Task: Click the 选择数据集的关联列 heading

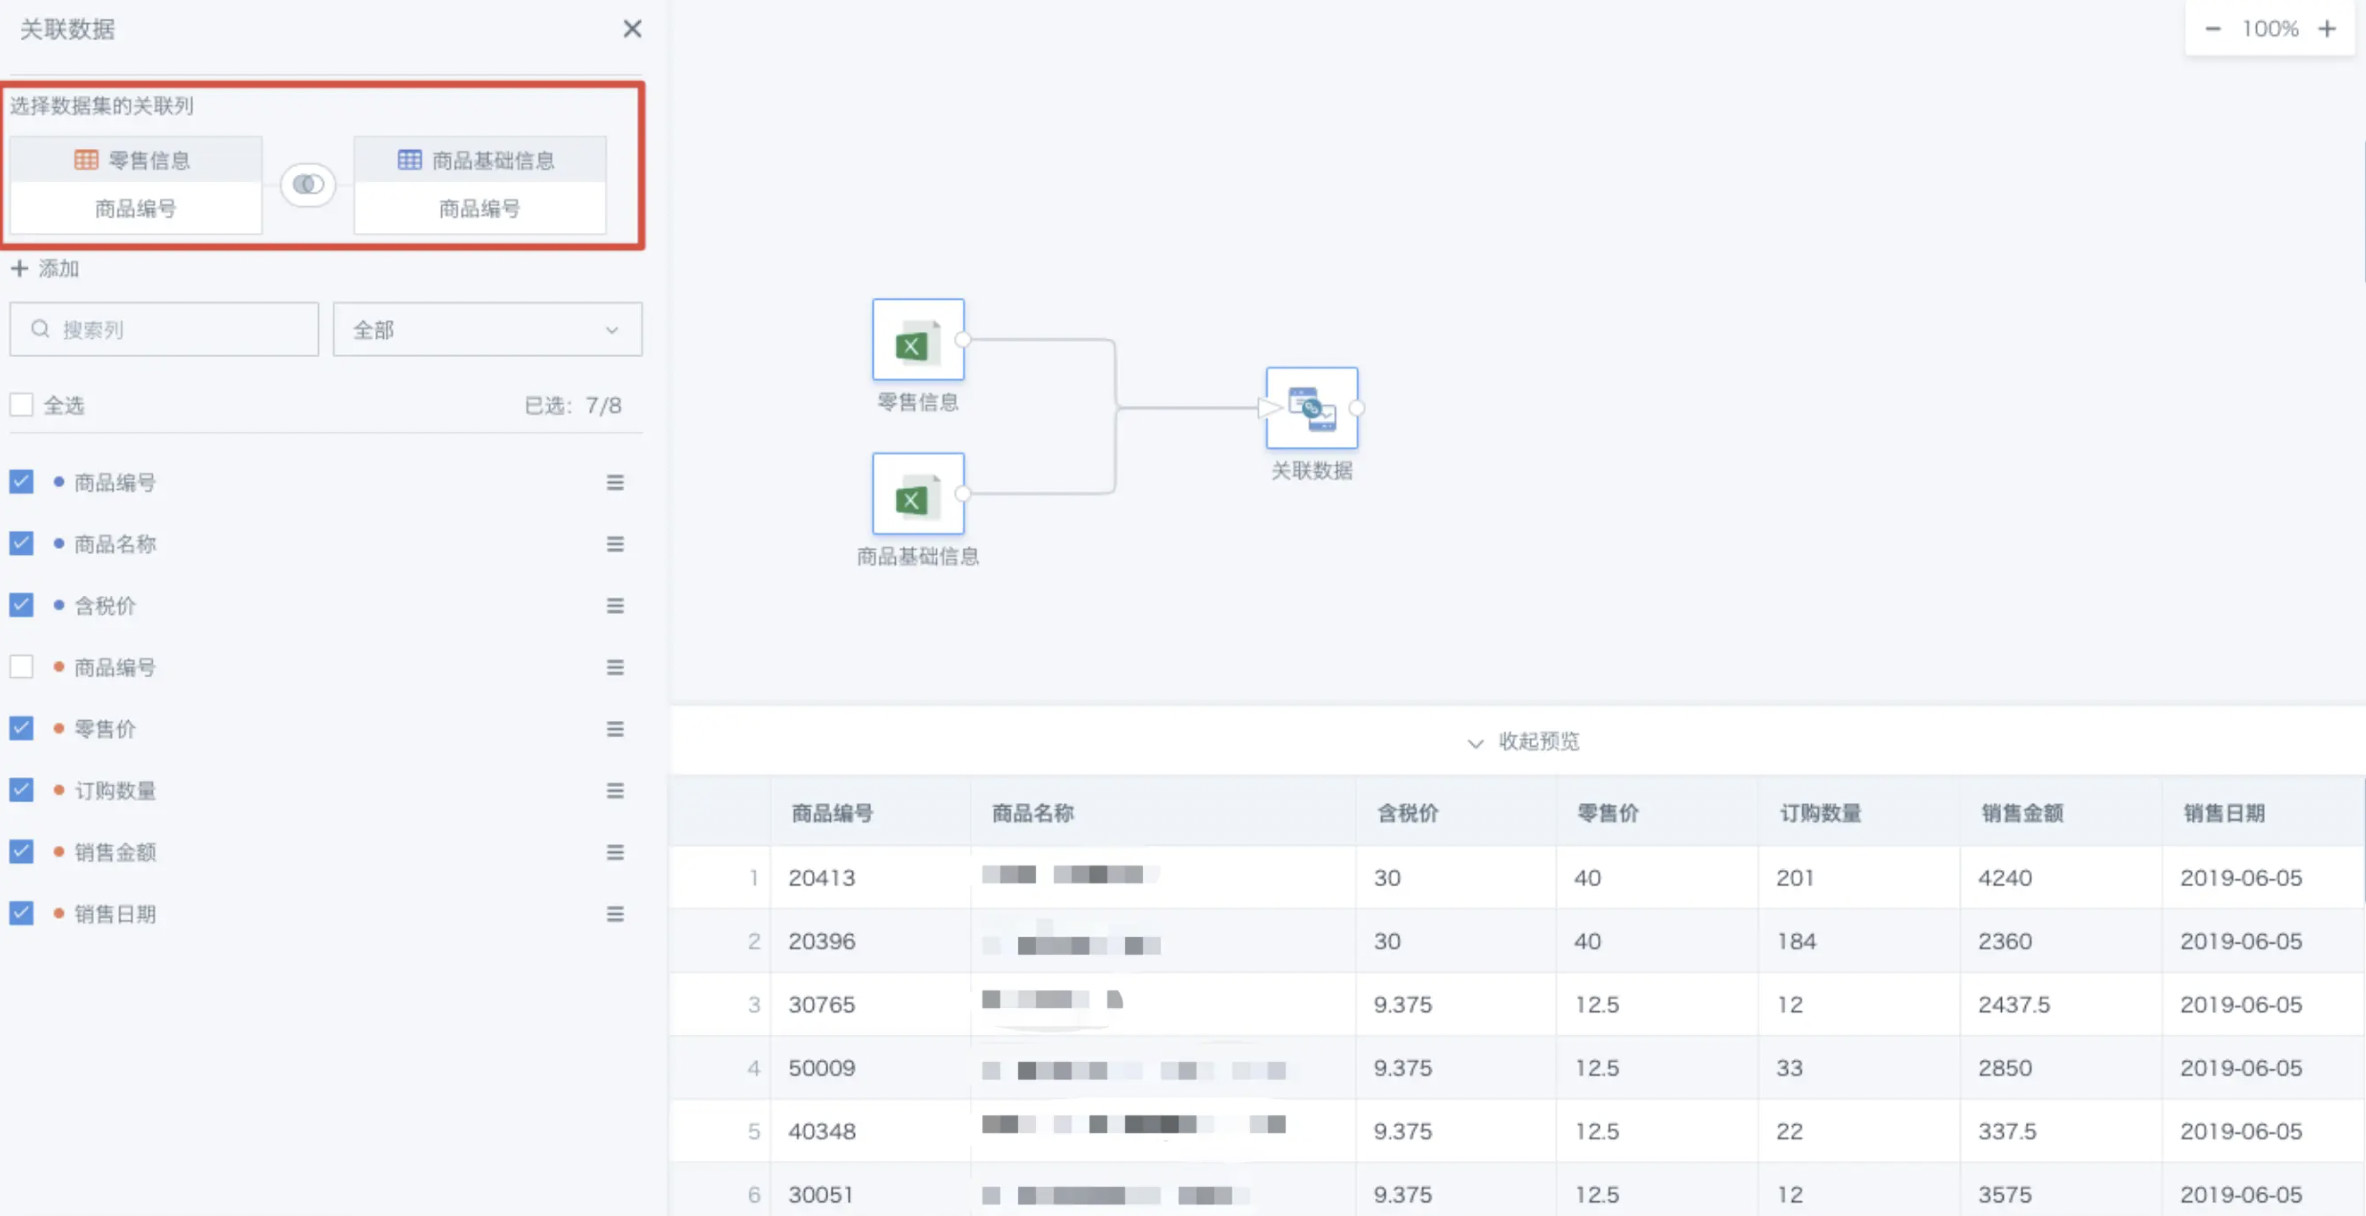Action: point(102,105)
